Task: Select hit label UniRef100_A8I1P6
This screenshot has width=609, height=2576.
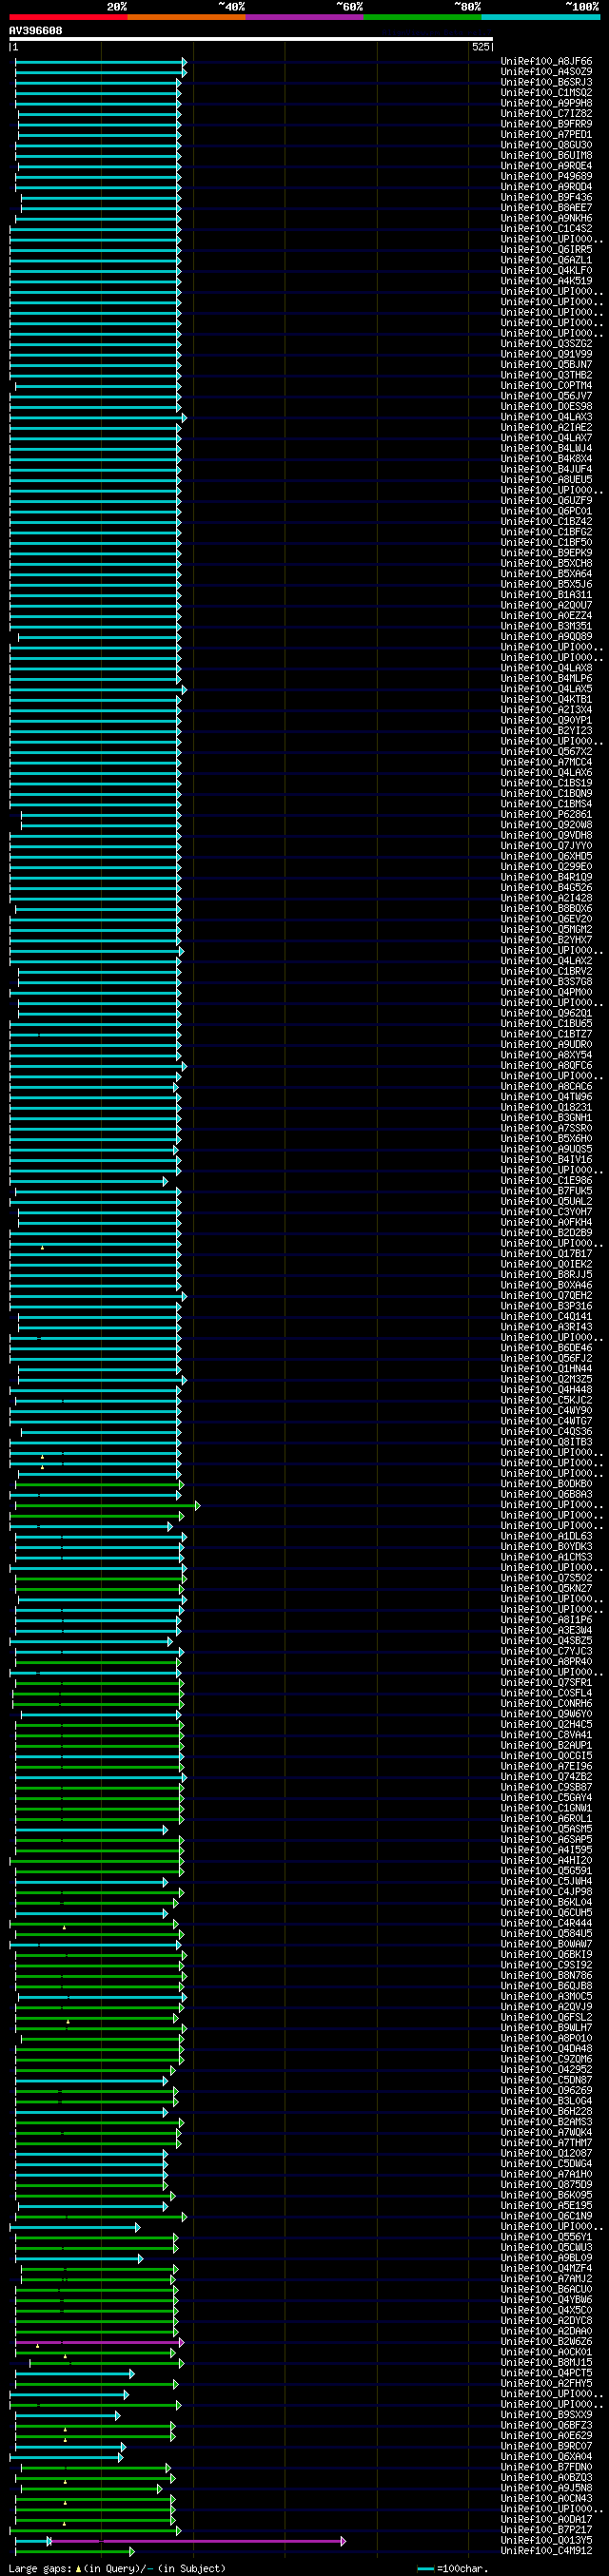Action: pyautogui.click(x=546, y=1620)
